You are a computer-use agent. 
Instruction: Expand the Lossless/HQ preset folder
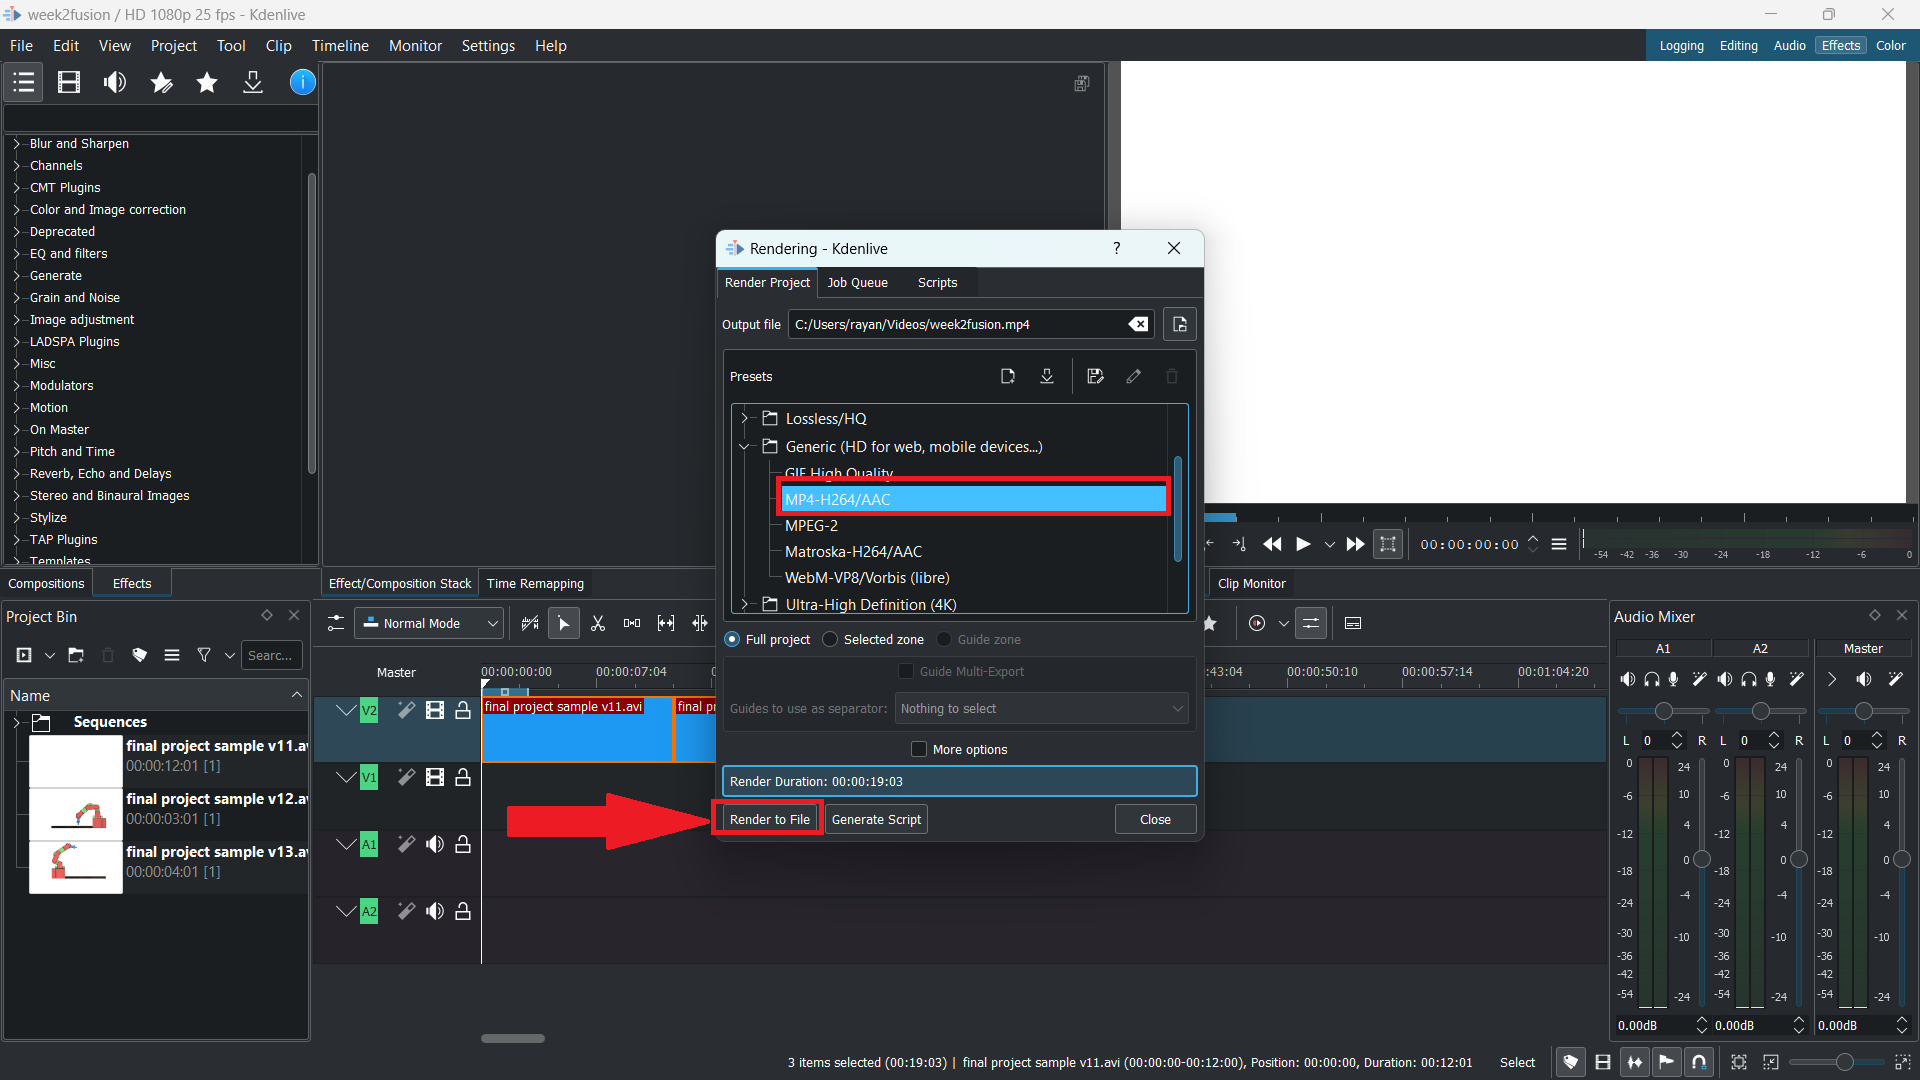744,418
